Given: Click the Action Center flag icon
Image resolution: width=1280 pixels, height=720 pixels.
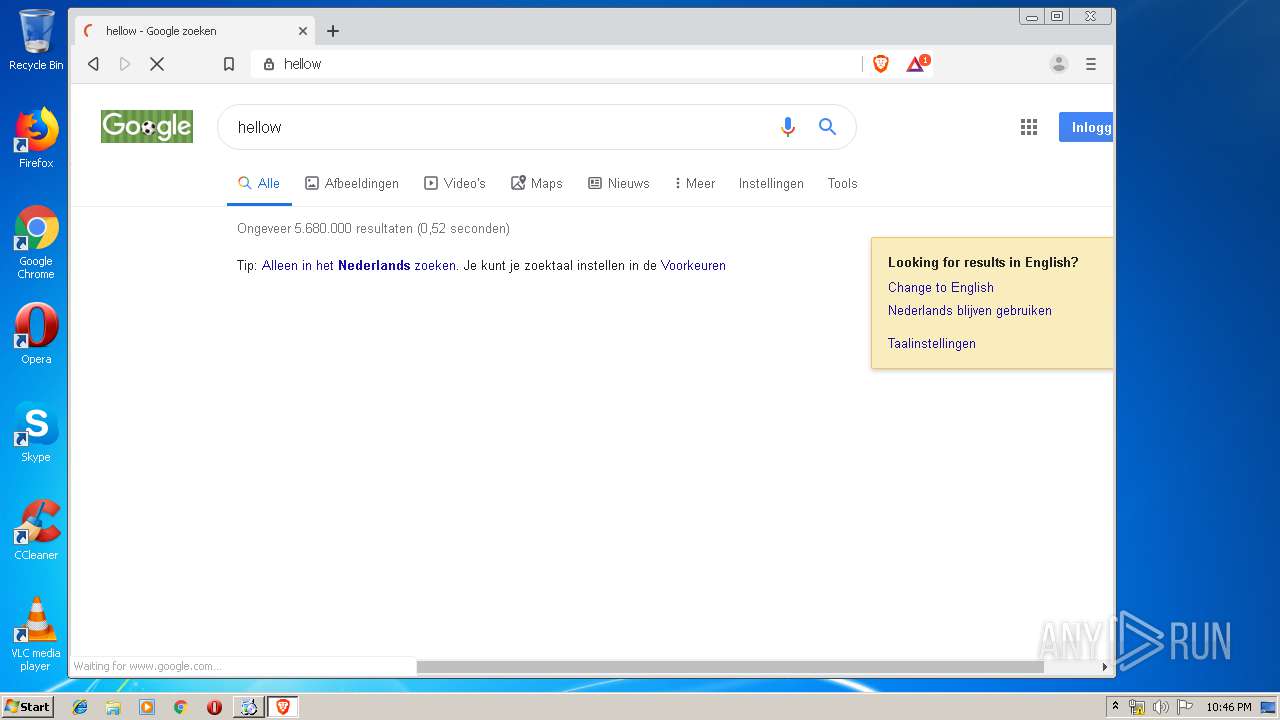Looking at the screenshot, I should coord(1185,707).
